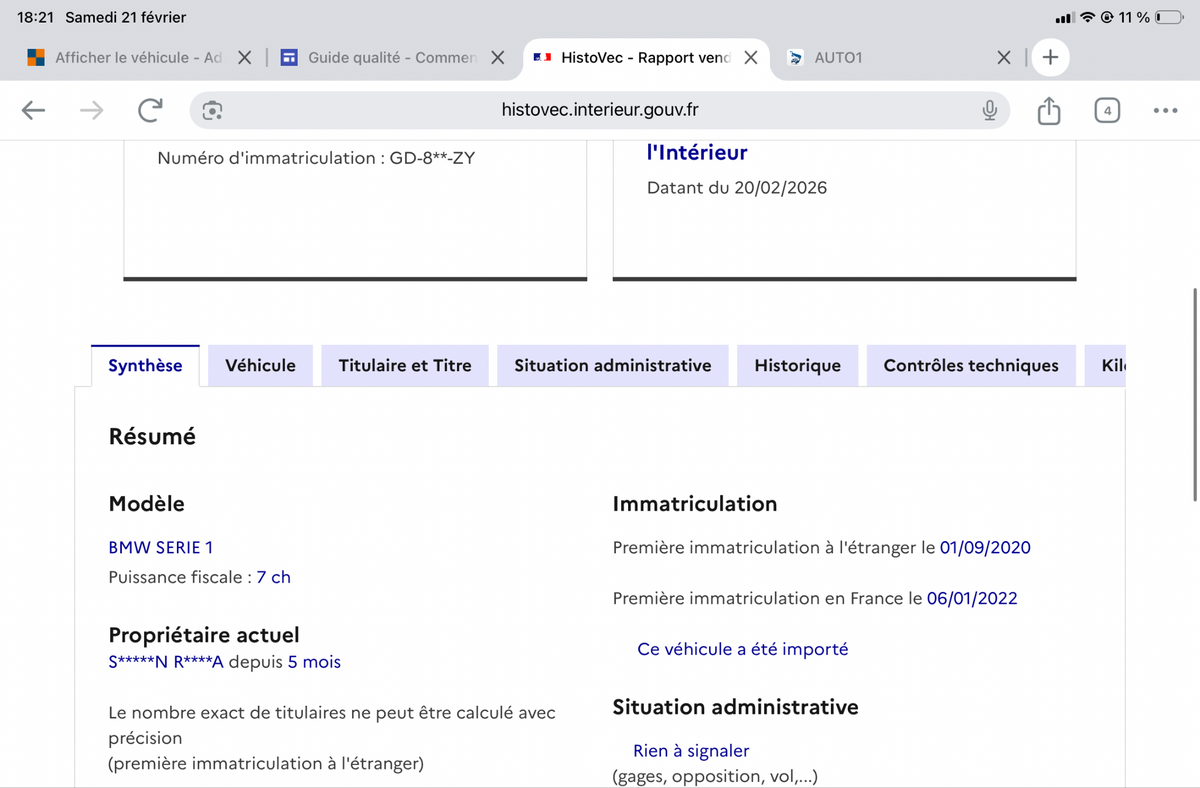Tap the histovec.interieur.gouv.fr address field
This screenshot has width=1200, height=788.
(x=600, y=111)
